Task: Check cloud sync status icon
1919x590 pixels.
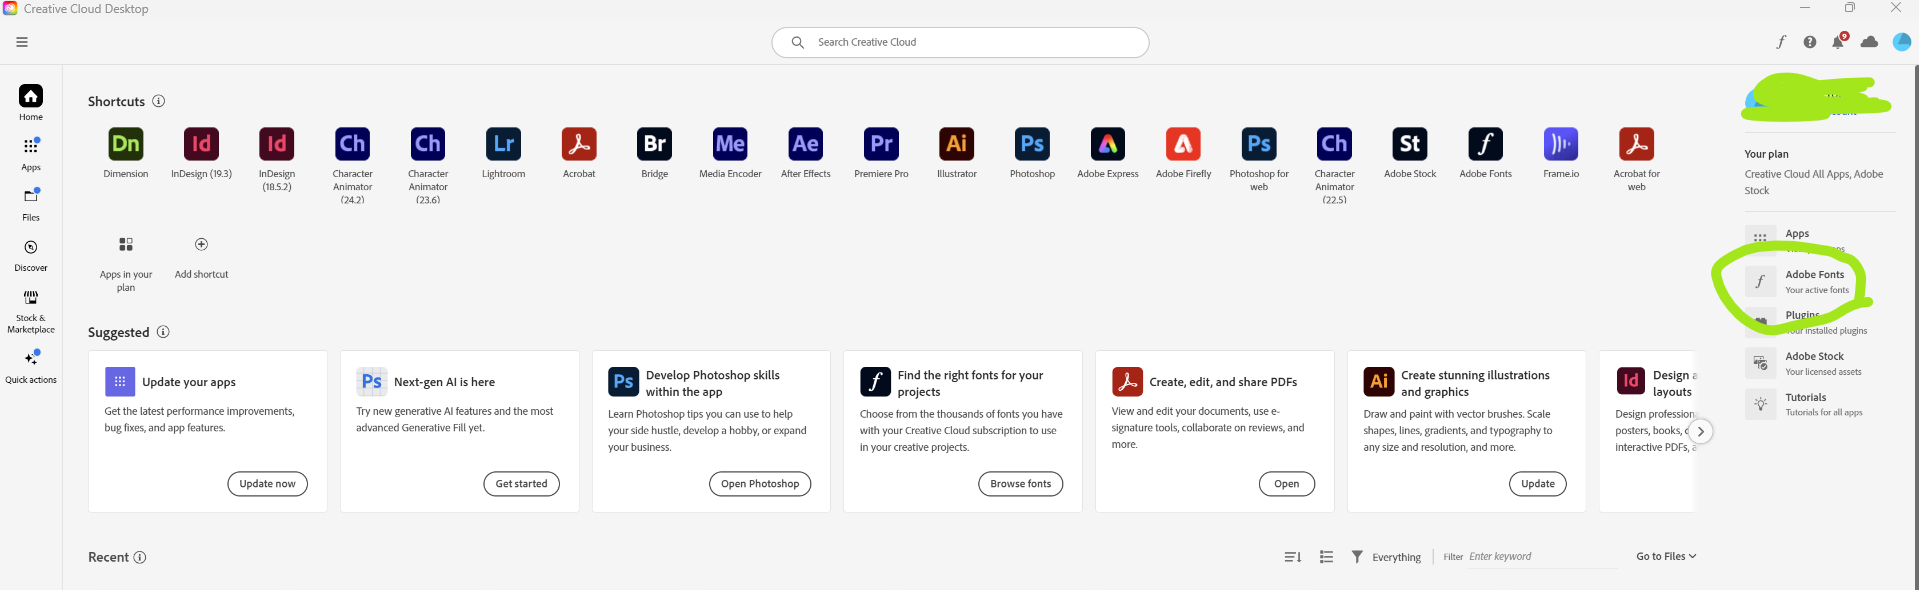Action: (1869, 42)
